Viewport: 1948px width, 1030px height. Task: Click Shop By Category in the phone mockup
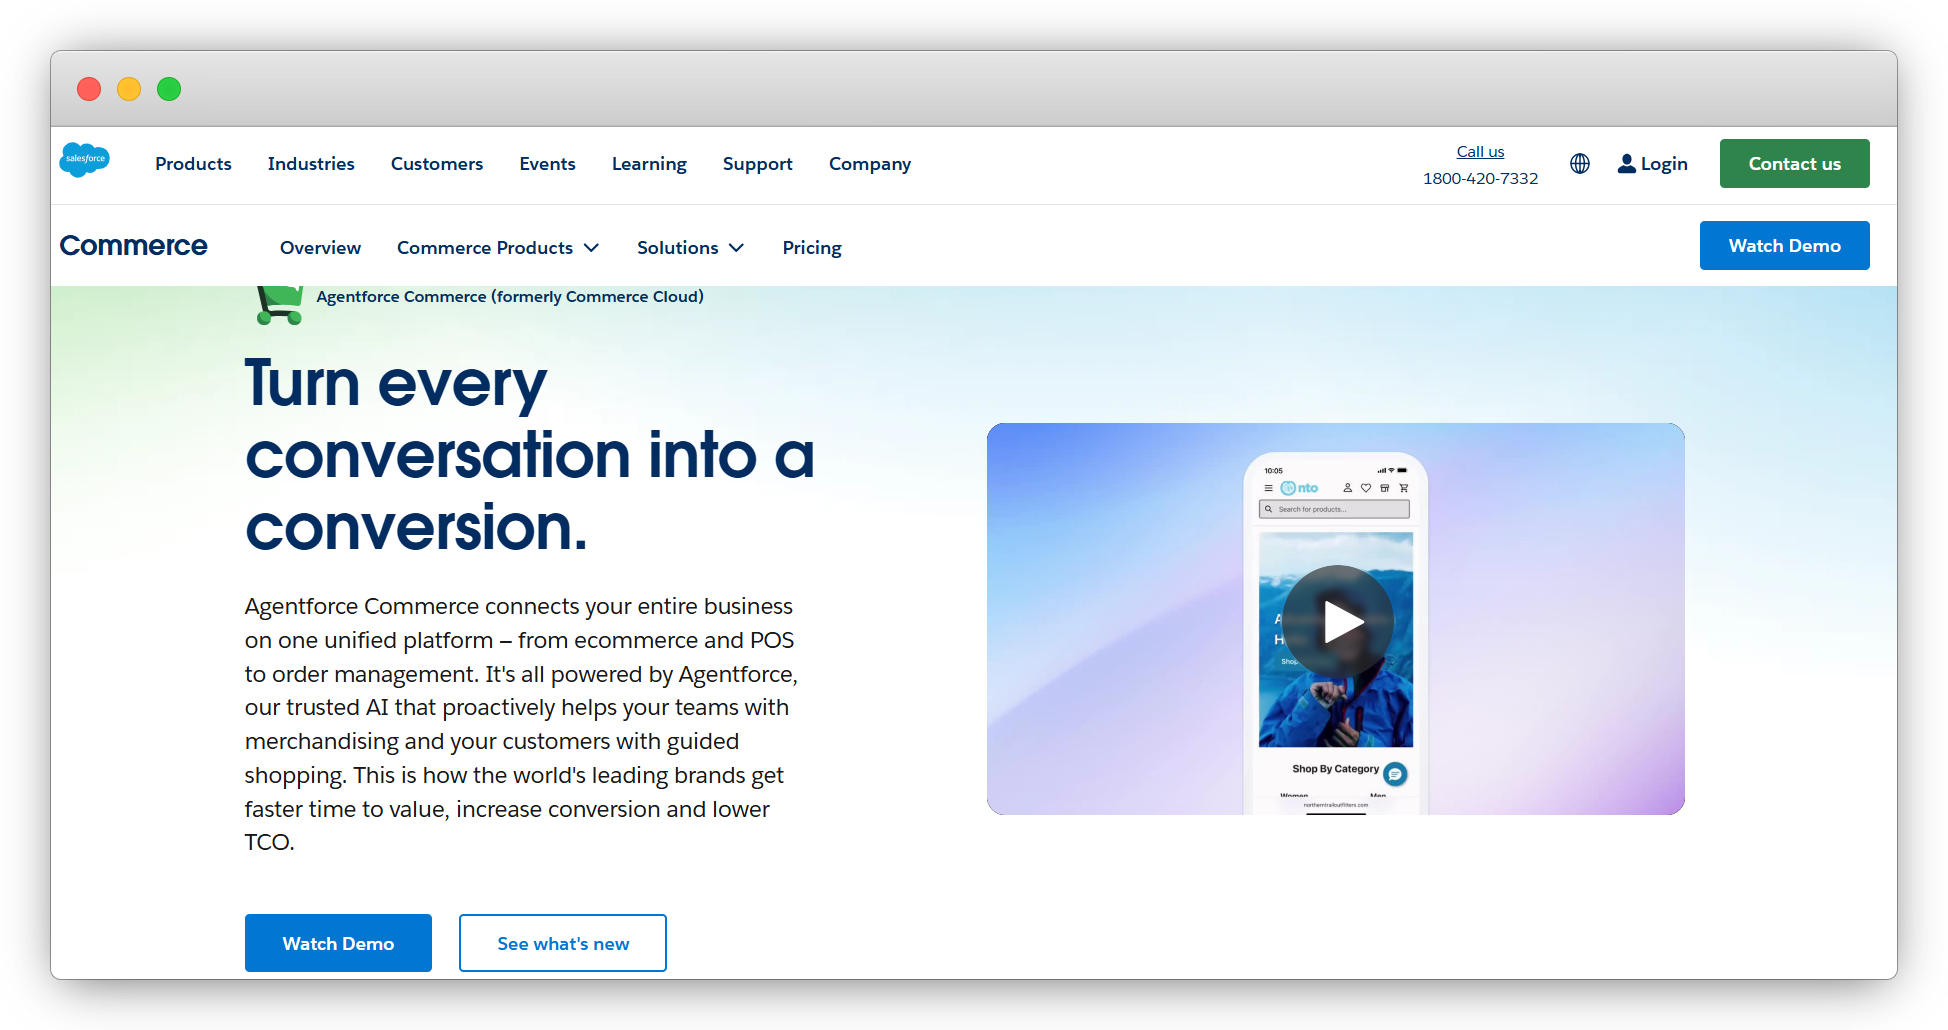click(x=1335, y=769)
